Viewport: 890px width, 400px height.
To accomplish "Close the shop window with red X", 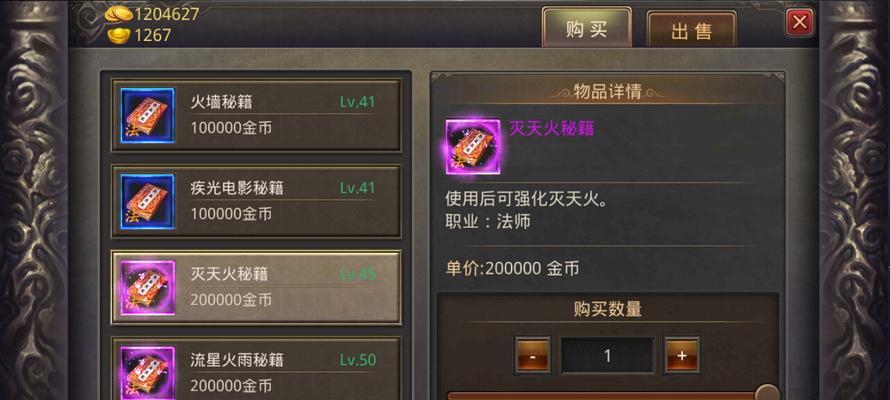I will [x=800, y=23].
